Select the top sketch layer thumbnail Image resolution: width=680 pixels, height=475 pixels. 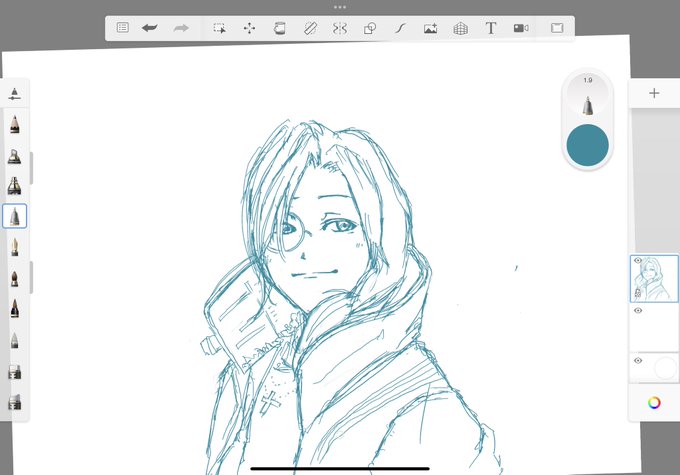point(654,278)
